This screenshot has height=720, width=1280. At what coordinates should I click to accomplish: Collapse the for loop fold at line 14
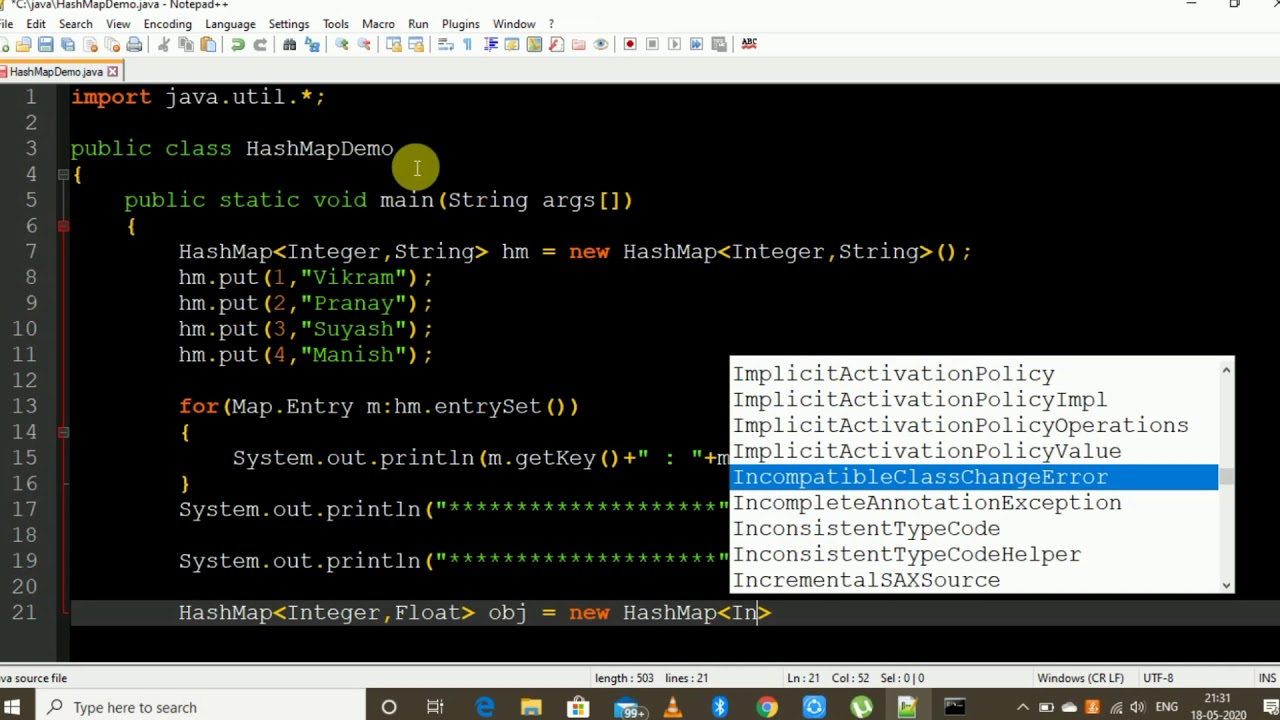(63, 432)
